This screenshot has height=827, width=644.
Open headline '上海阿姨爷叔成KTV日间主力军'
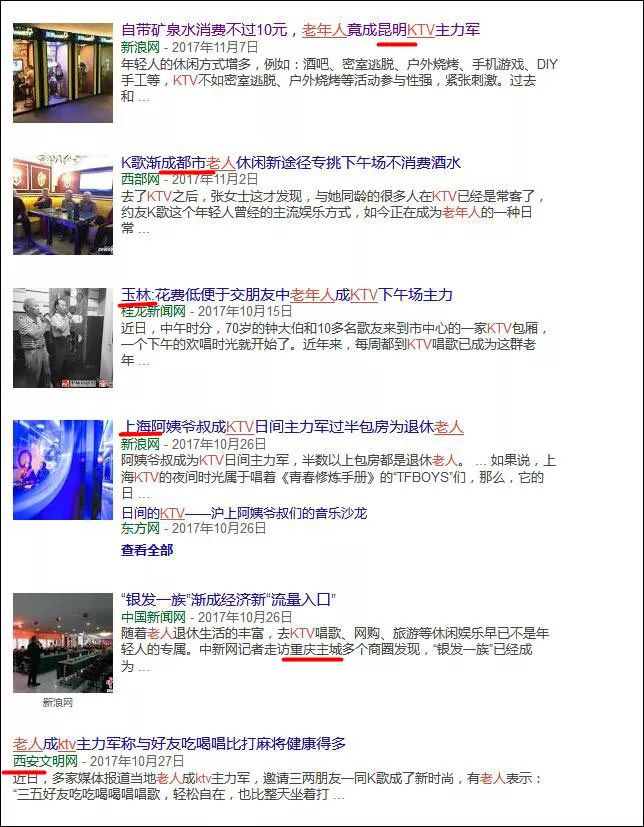pos(292,427)
